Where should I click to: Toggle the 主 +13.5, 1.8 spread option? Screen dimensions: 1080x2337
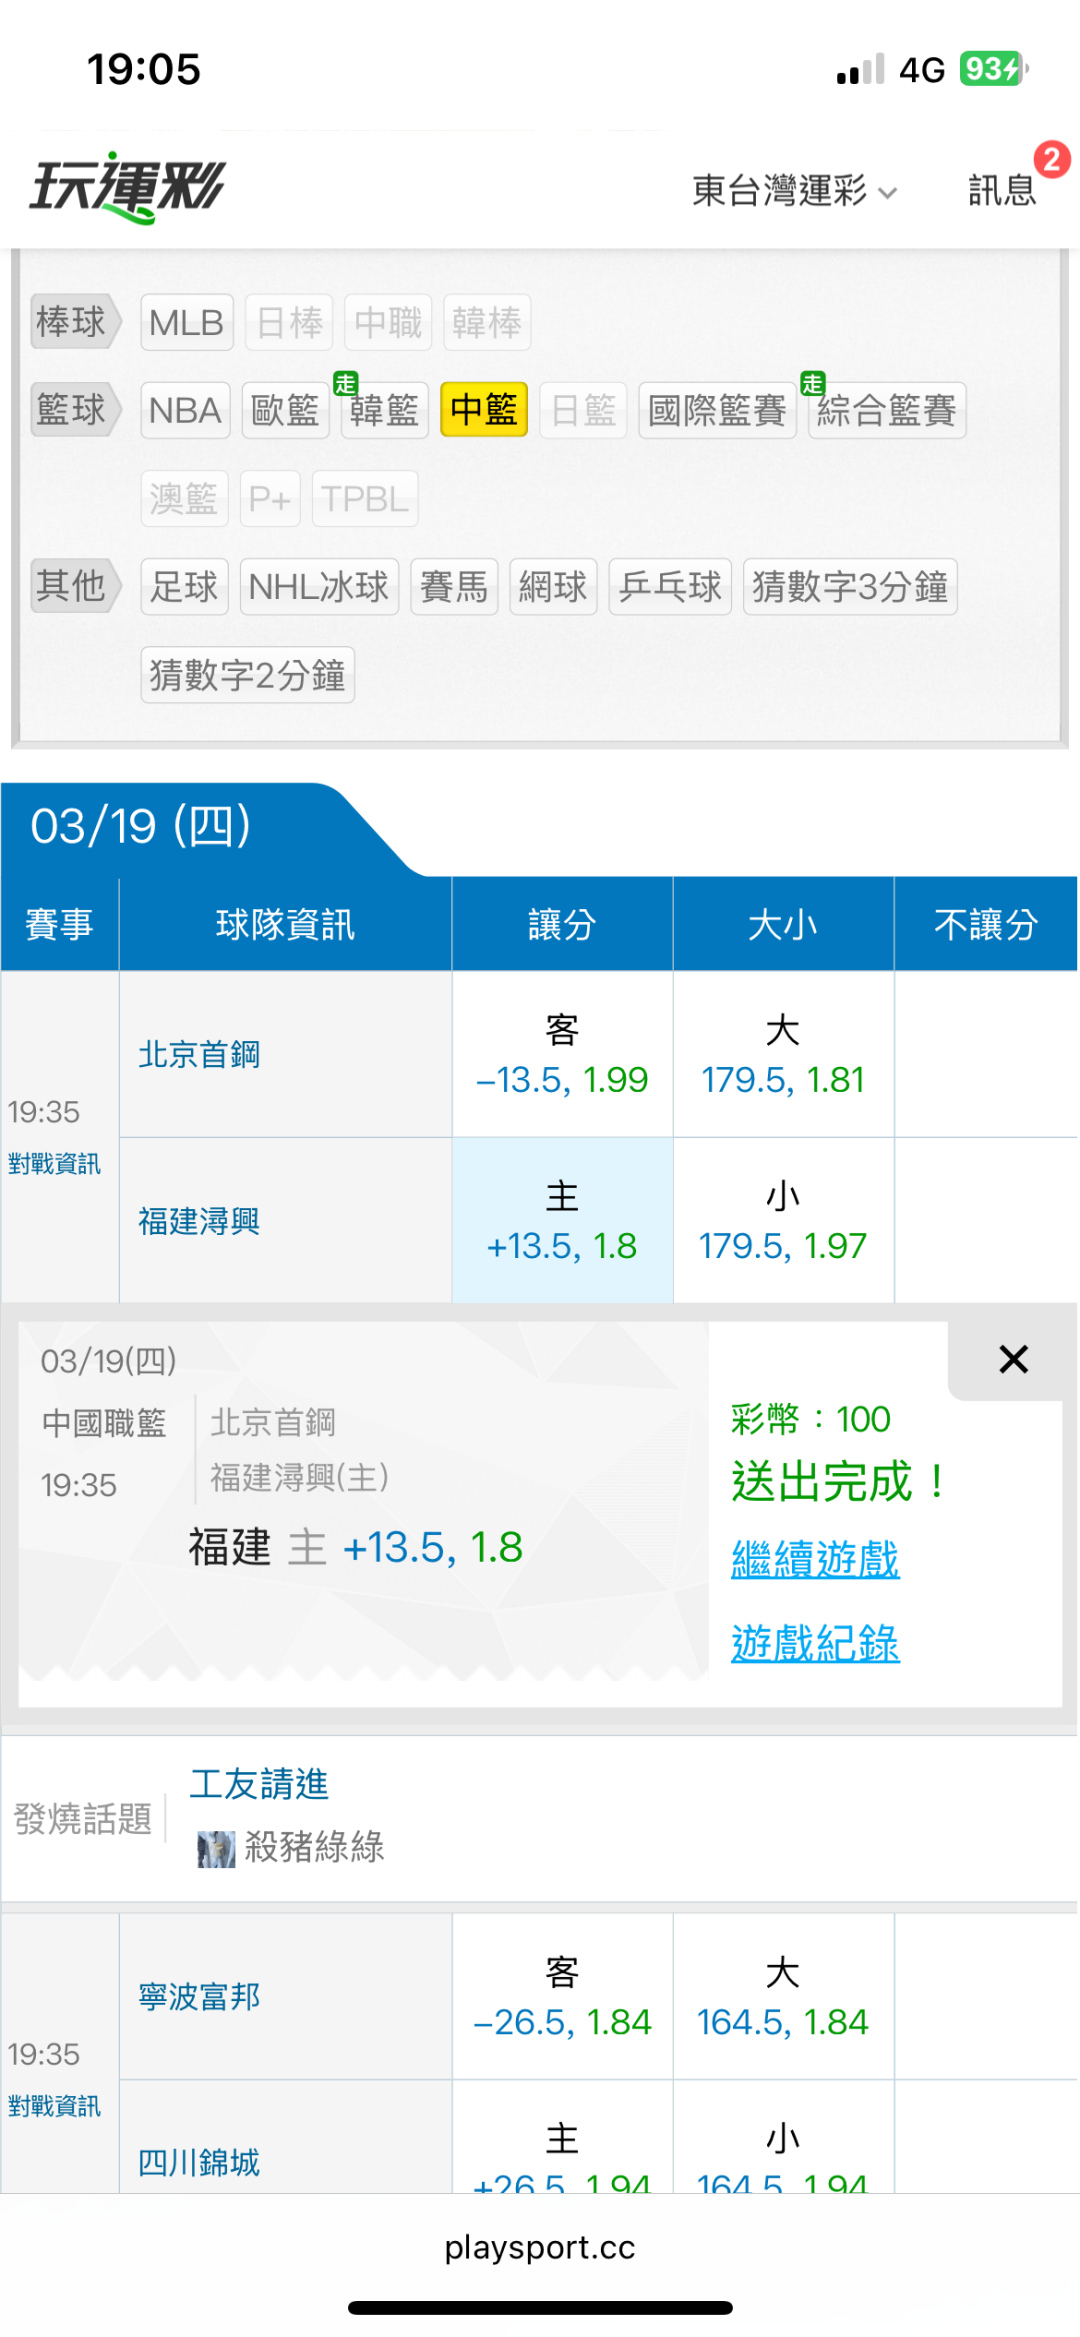tap(562, 1221)
